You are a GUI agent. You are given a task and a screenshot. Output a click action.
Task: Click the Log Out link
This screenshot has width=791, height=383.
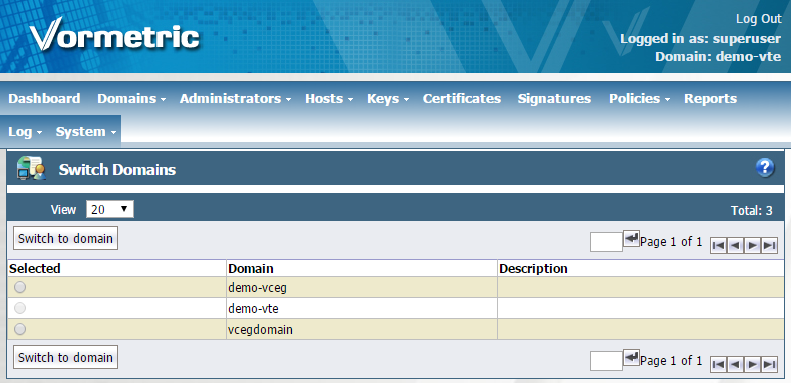(758, 19)
